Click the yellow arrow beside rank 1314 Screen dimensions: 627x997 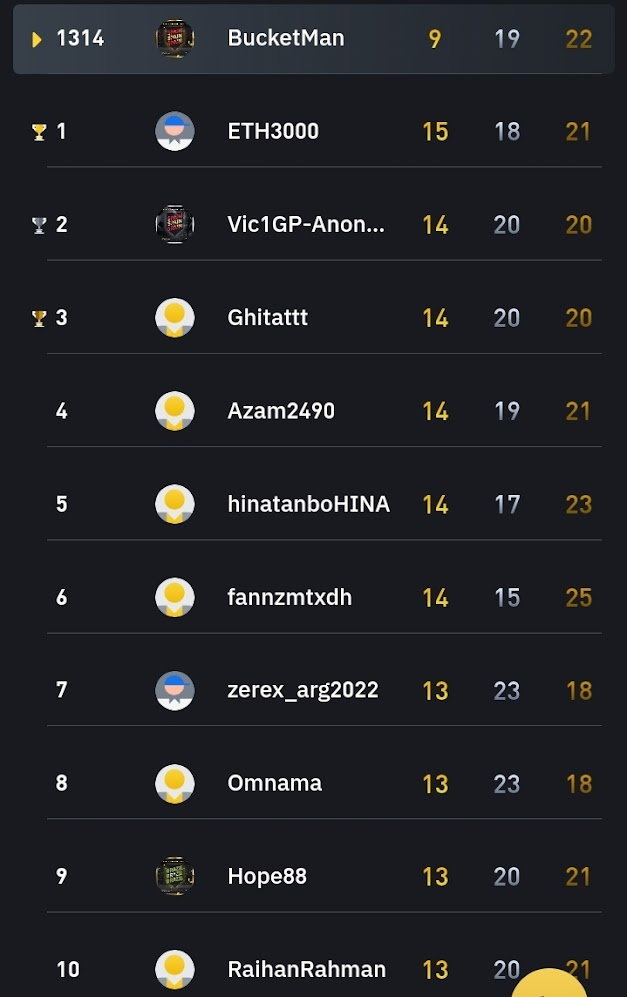[x=37, y=39]
